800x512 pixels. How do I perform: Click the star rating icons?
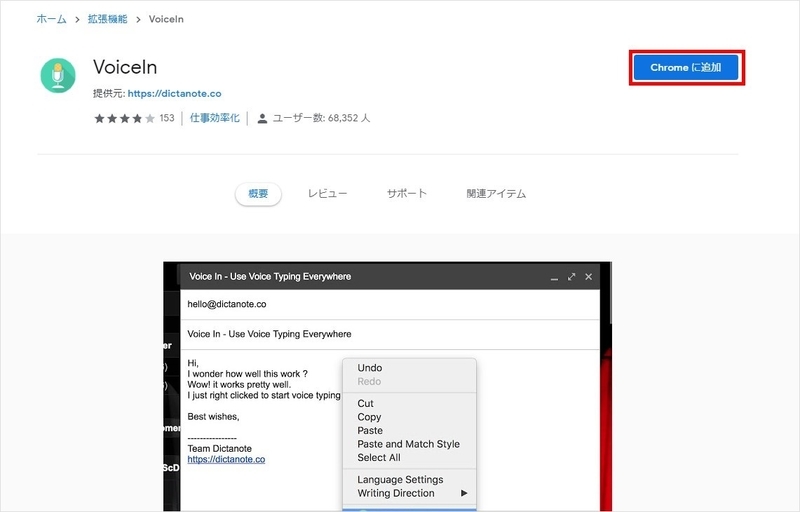[x=124, y=118]
